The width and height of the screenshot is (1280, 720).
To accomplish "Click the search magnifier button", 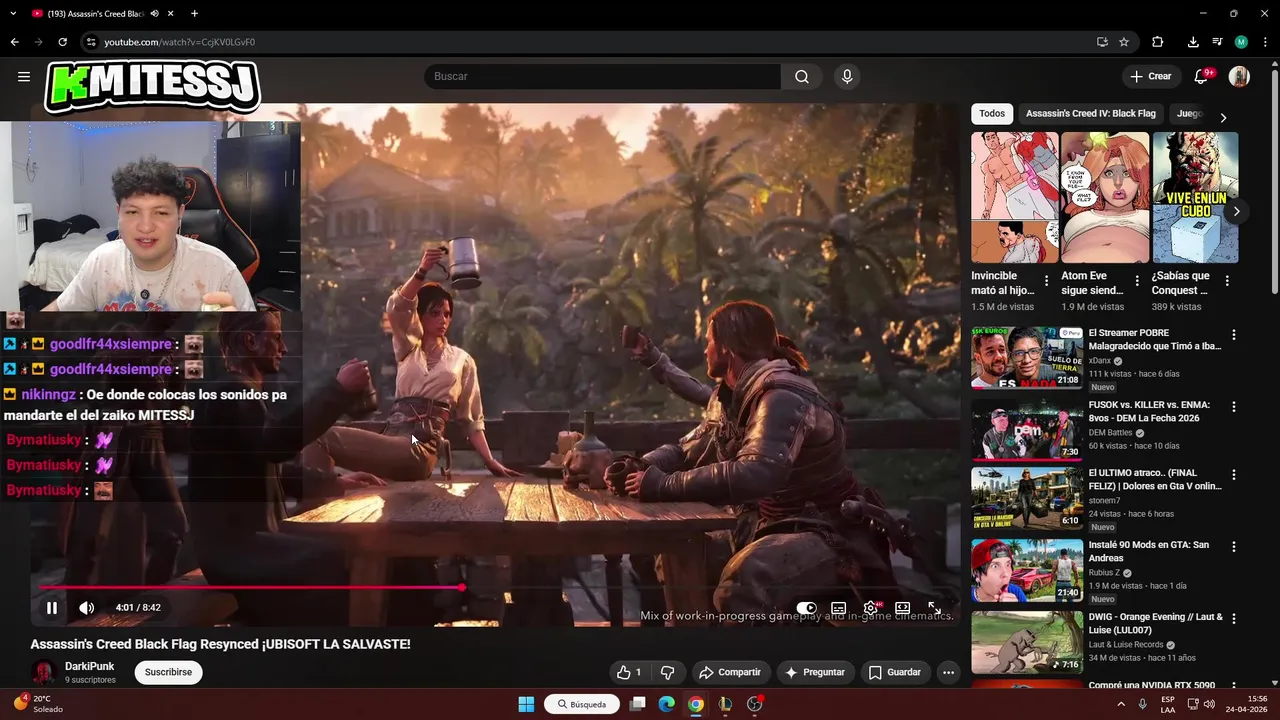I will [802, 76].
